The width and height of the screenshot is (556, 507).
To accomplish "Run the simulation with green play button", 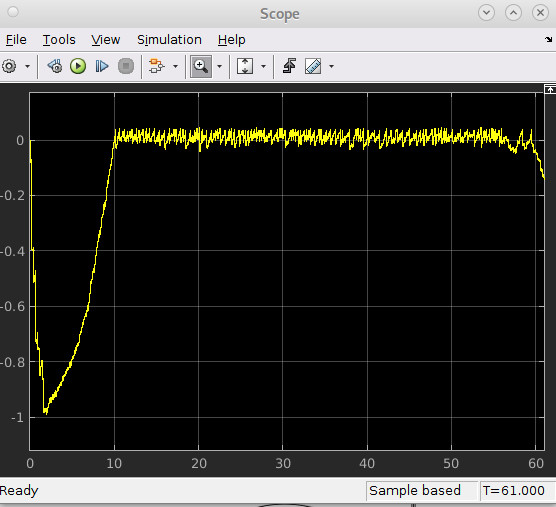I will [x=78, y=66].
